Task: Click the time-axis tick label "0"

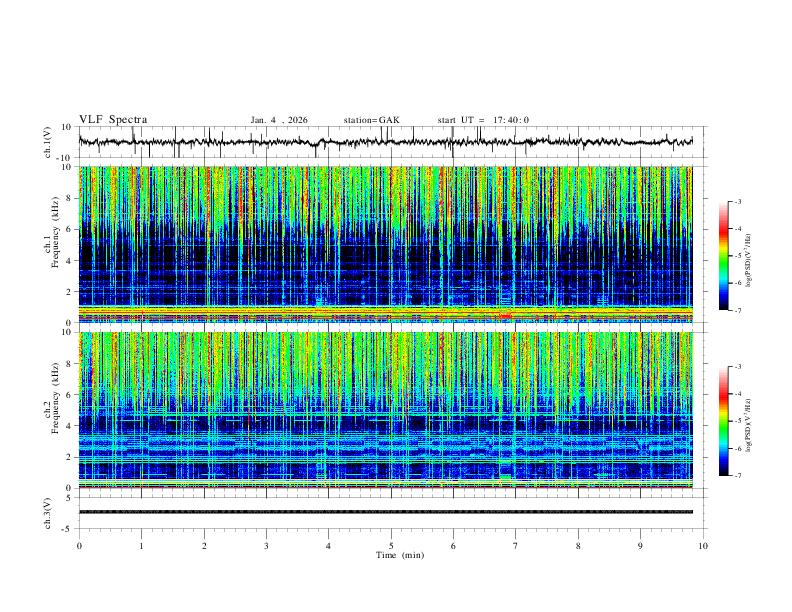Action: click(79, 546)
